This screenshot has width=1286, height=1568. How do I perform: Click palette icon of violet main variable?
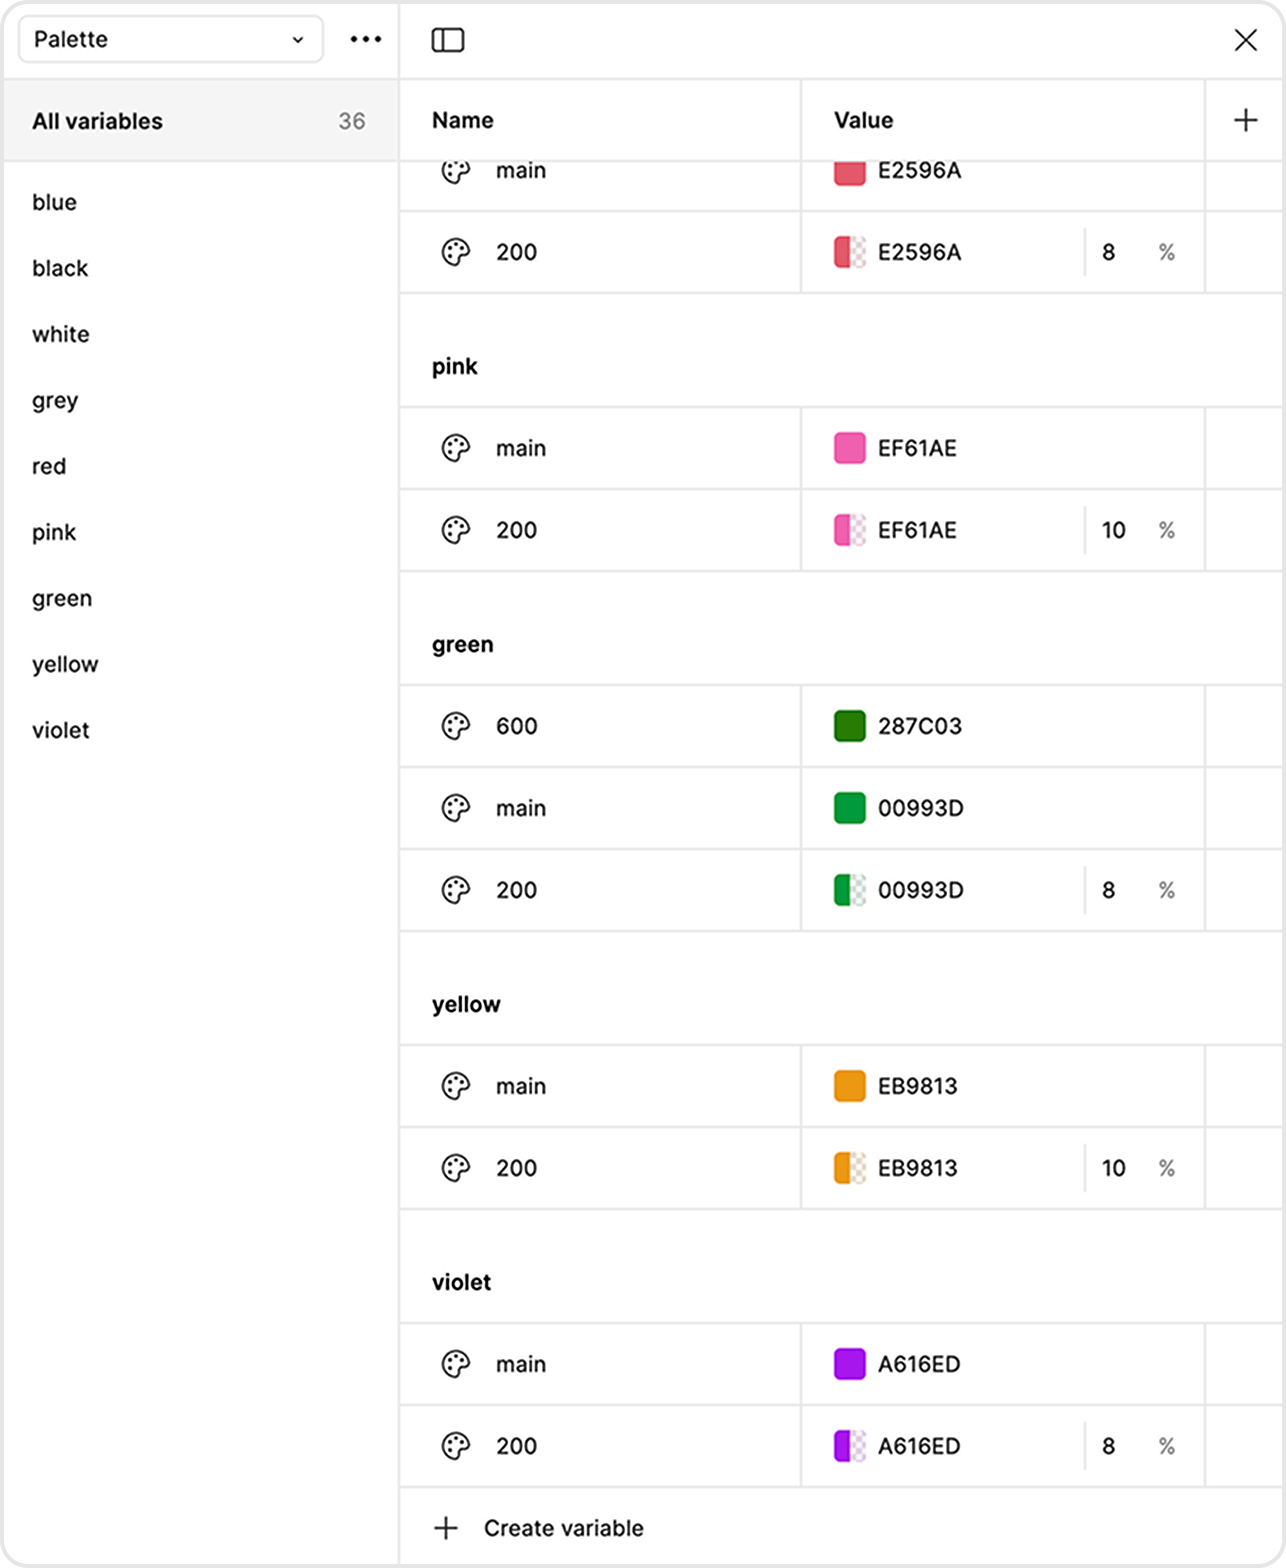click(456, 1364)
